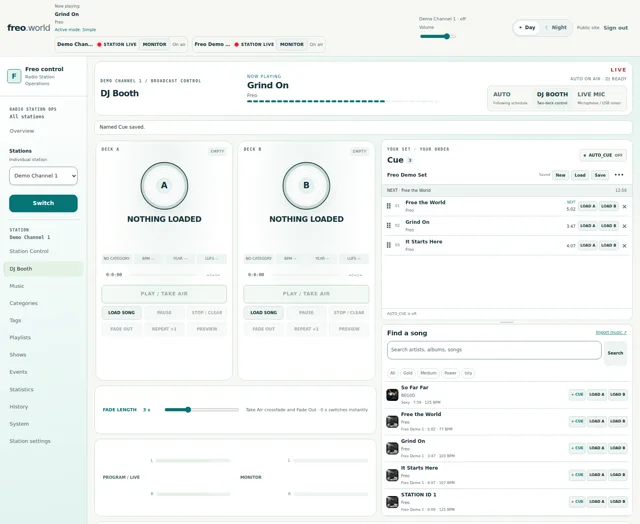The width and height of the screenshot is (640, 524).
Task: Select the All filter chip
Action: pos(392,373)
